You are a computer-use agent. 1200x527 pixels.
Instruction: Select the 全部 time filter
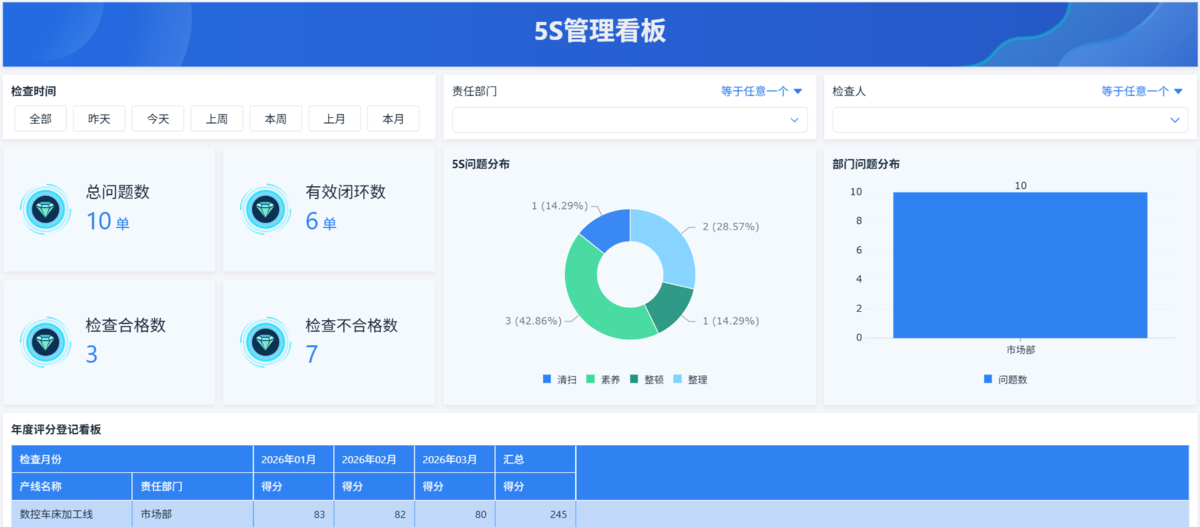[x=40, y=119]
